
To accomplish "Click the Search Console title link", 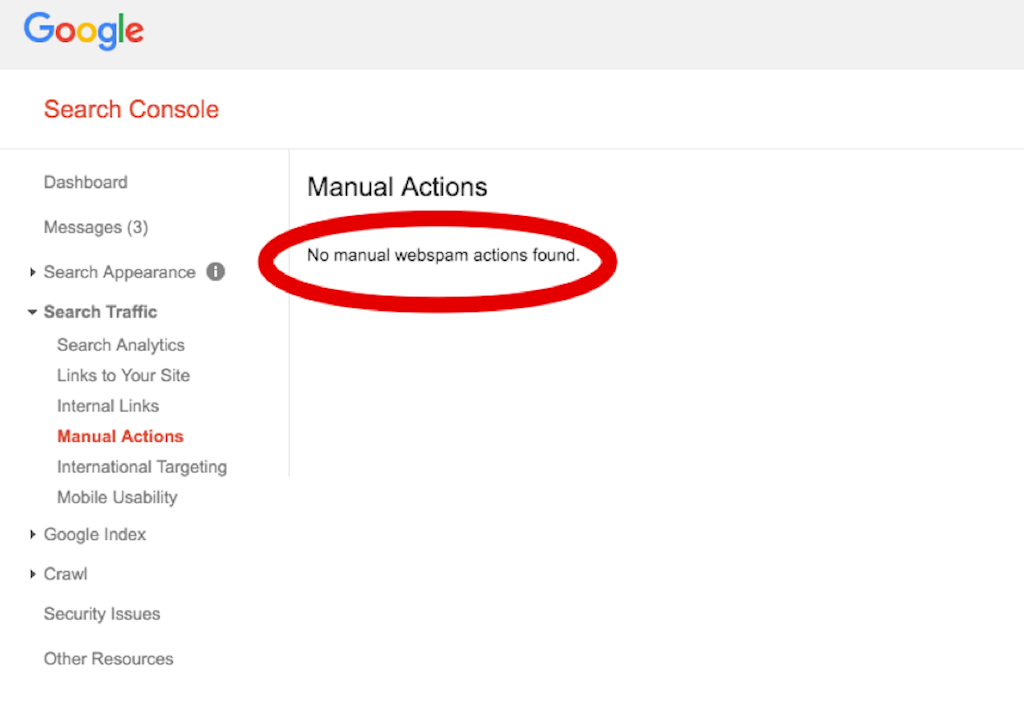I will (131, 109).
